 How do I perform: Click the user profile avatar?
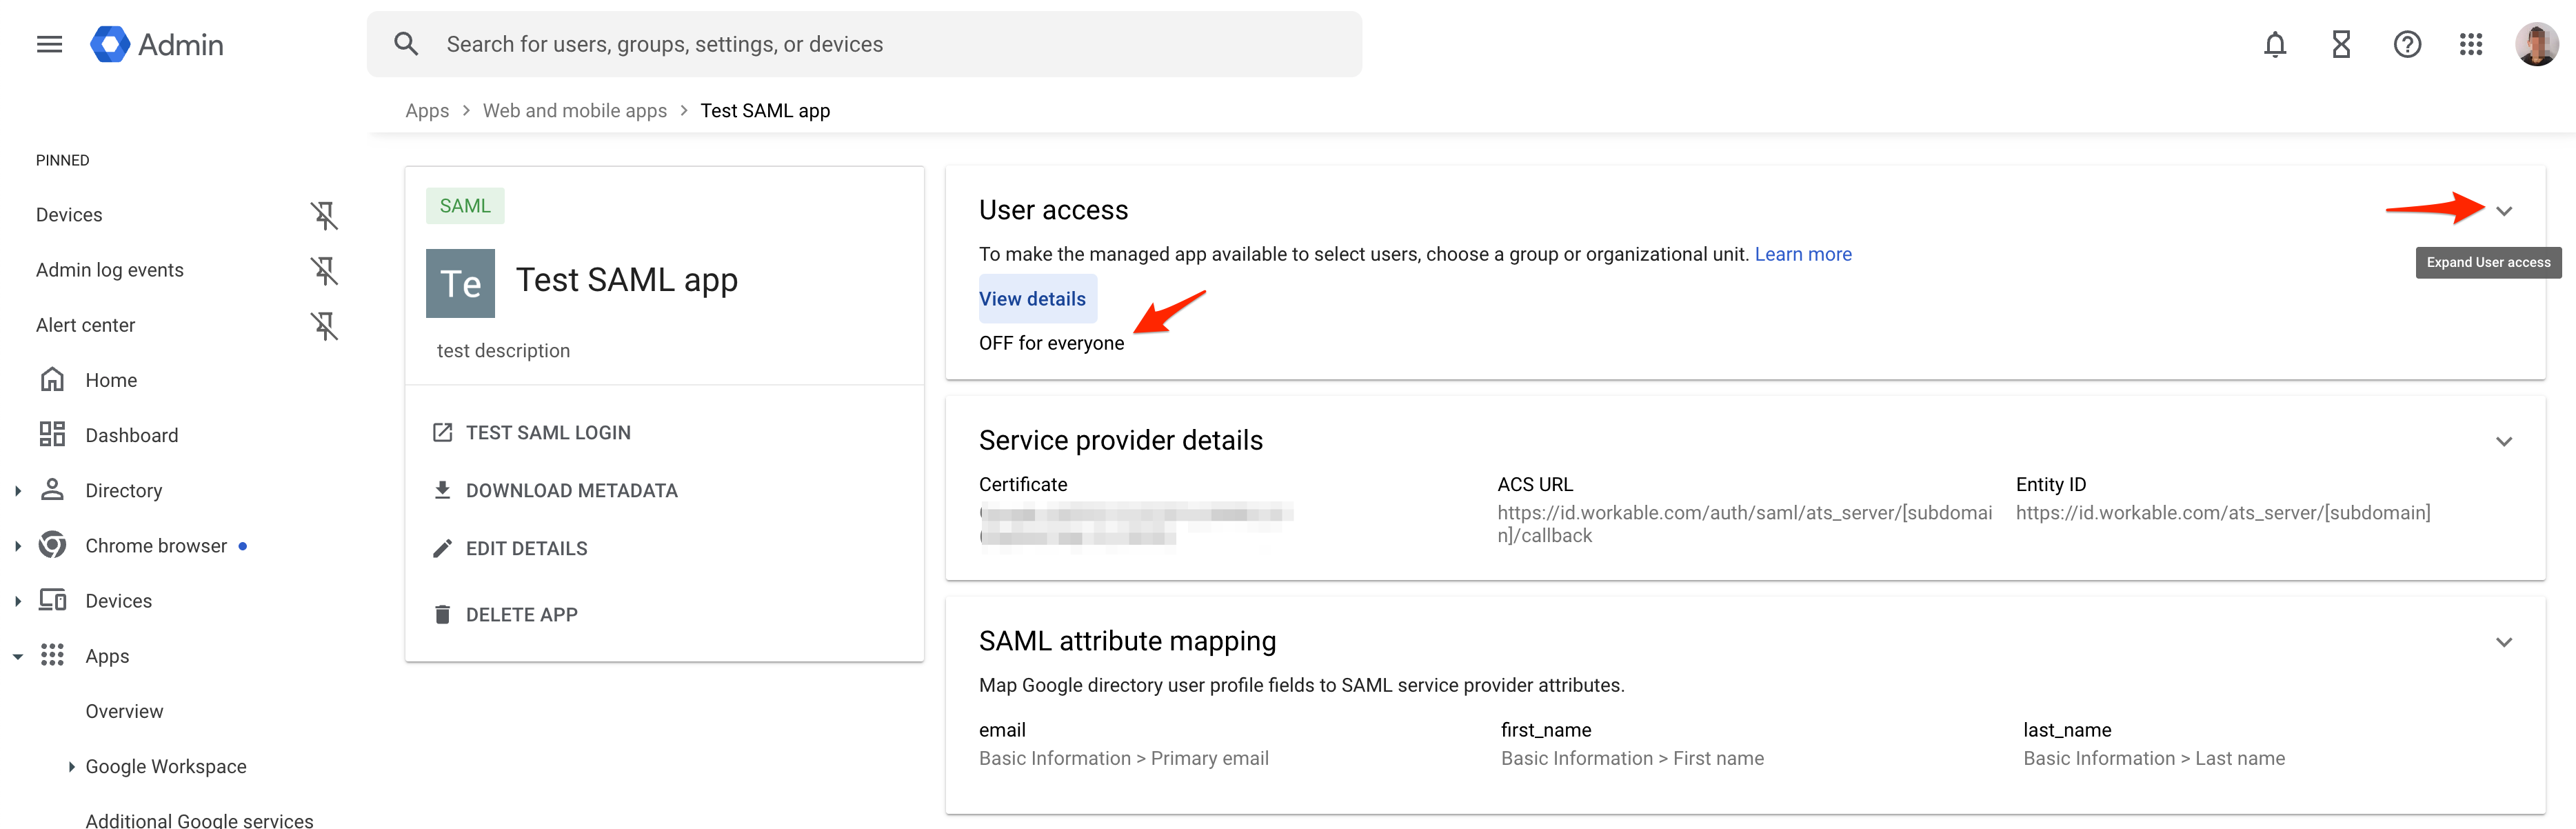(2536, 44)
